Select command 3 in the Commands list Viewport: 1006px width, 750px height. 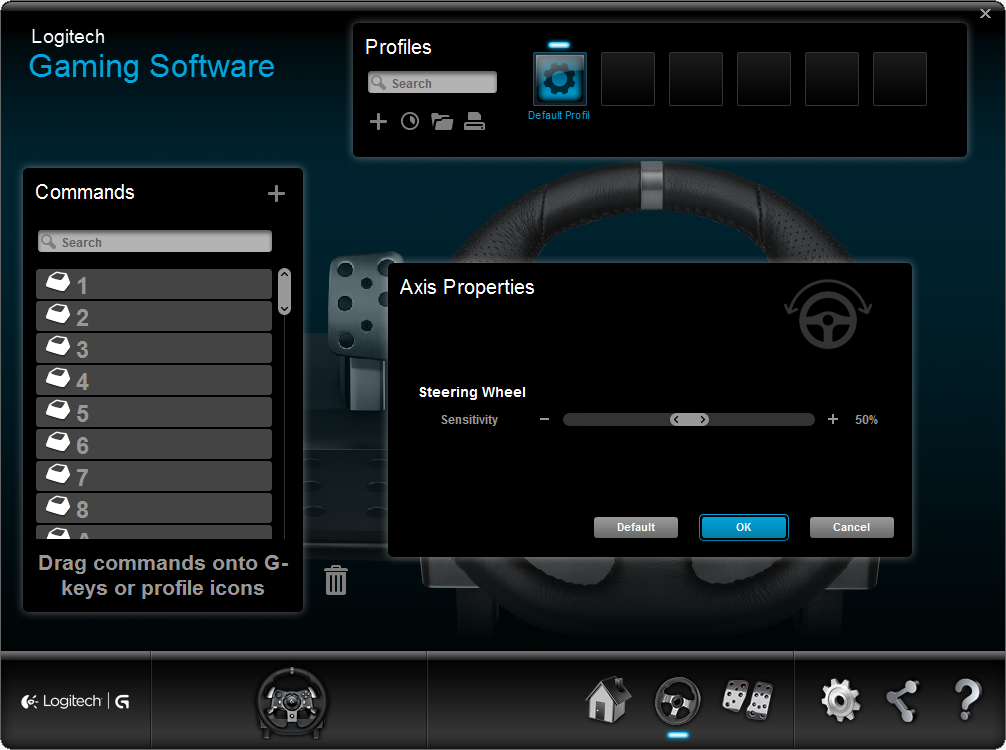pyautogui.click(x=154, y=348)
